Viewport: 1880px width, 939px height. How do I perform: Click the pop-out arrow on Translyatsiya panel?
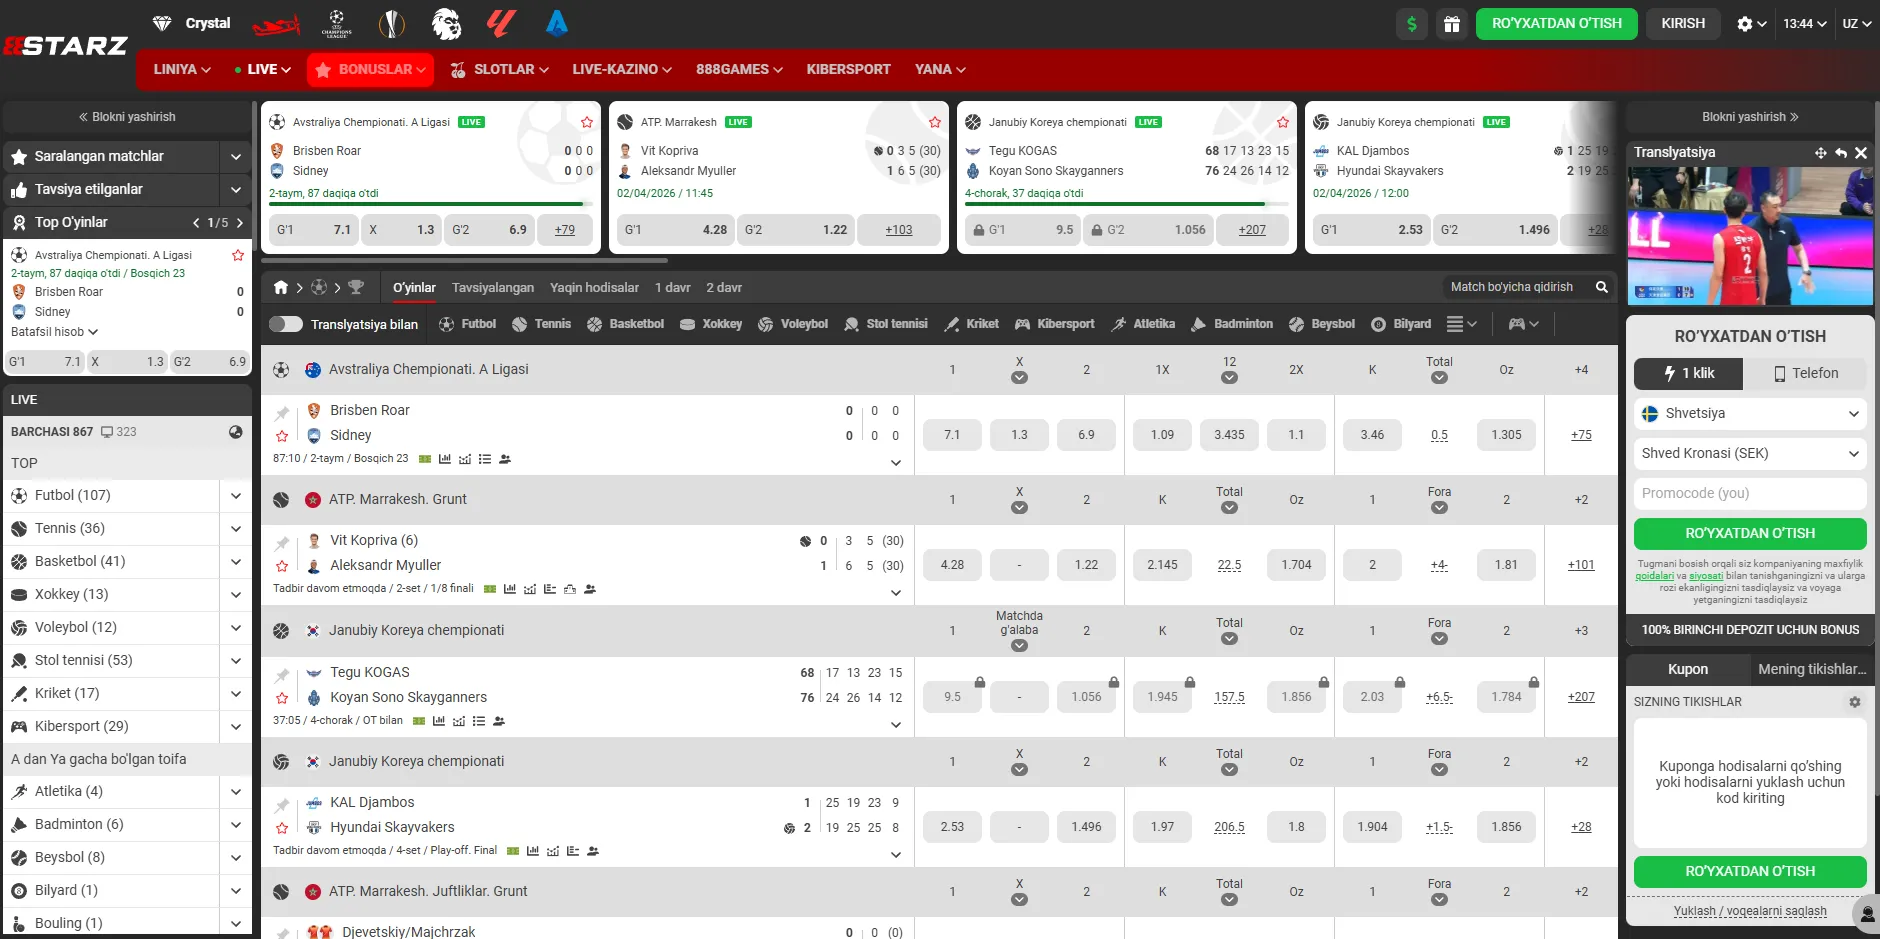click(1841, 153)
